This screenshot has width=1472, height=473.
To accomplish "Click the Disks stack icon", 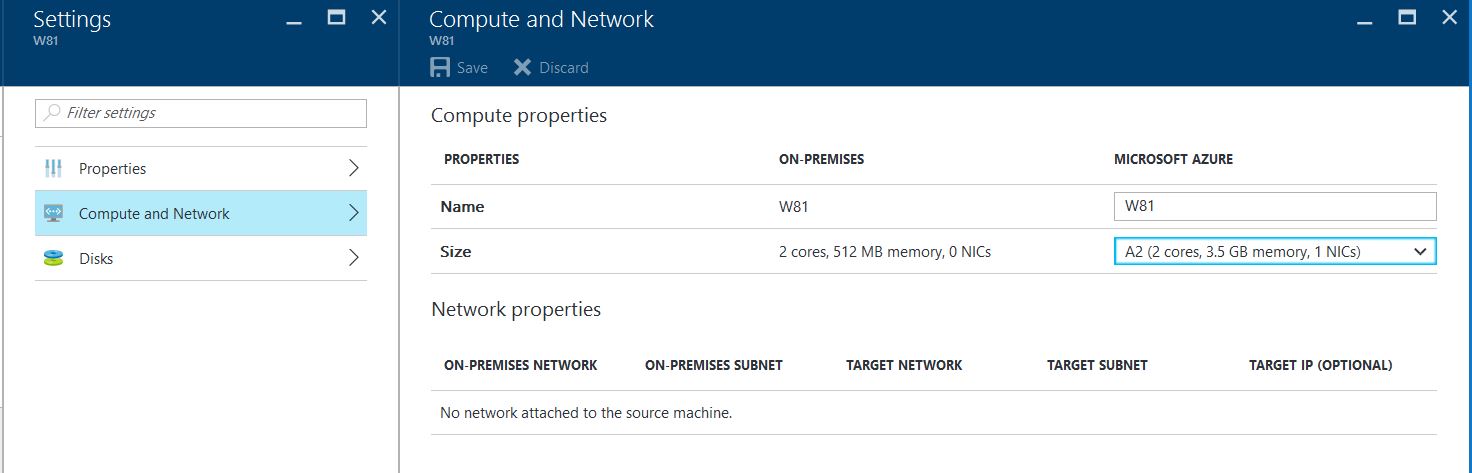I will pyautogui.click(x=54, y=258).
